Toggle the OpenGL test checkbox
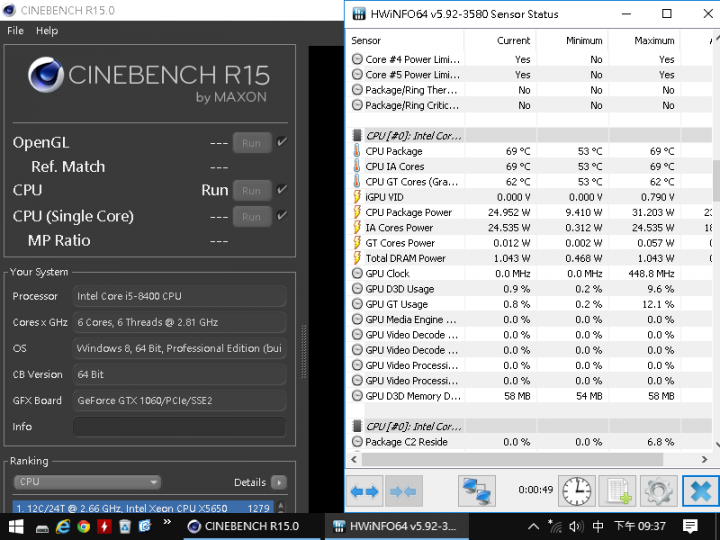Viewport: 720px width, 540px height. point(282,142)
